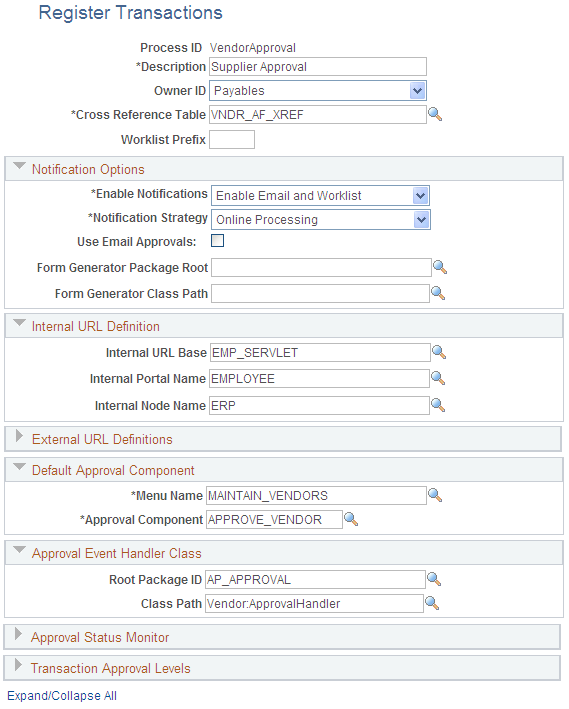
Task: Open lookup for Cross Reference Table
Action: click(x=435, y=114)
